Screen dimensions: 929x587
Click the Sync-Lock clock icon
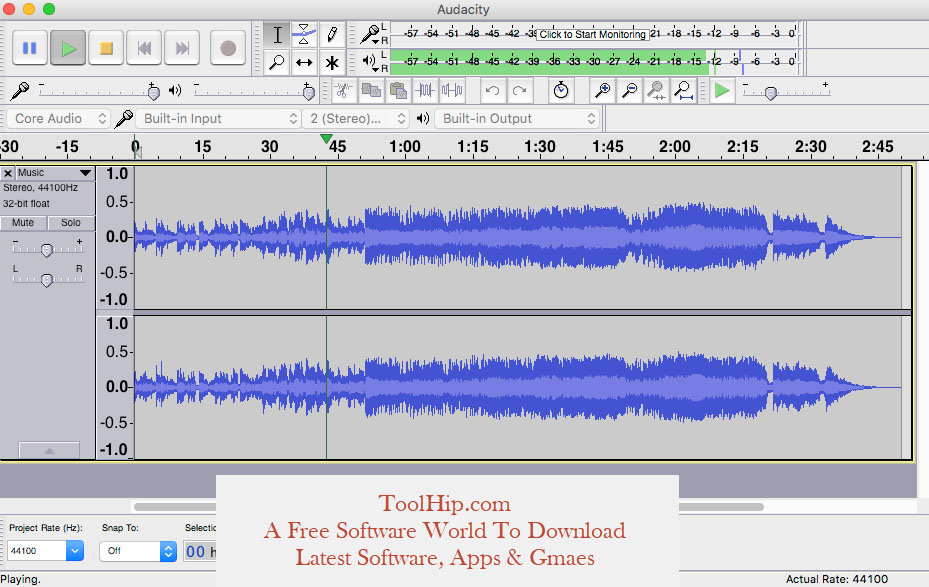click(560, 91)
